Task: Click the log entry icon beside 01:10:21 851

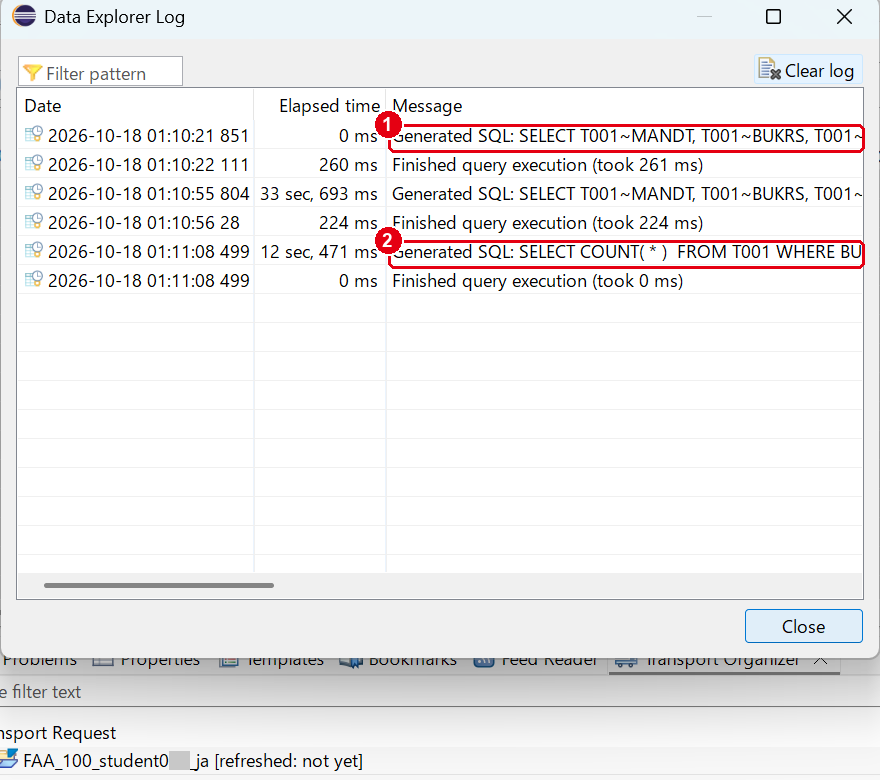Action: [x=34, y=135]
